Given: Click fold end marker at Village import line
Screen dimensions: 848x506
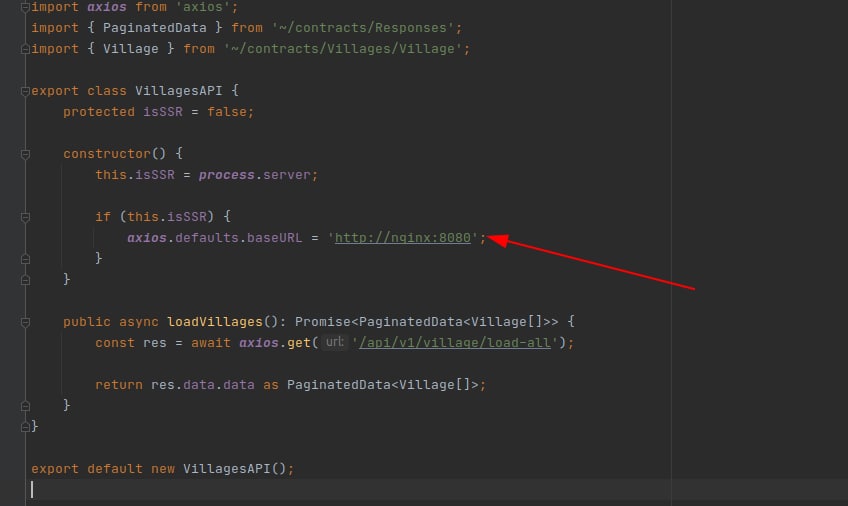Looking at the screenshot, I should (25, 49).
